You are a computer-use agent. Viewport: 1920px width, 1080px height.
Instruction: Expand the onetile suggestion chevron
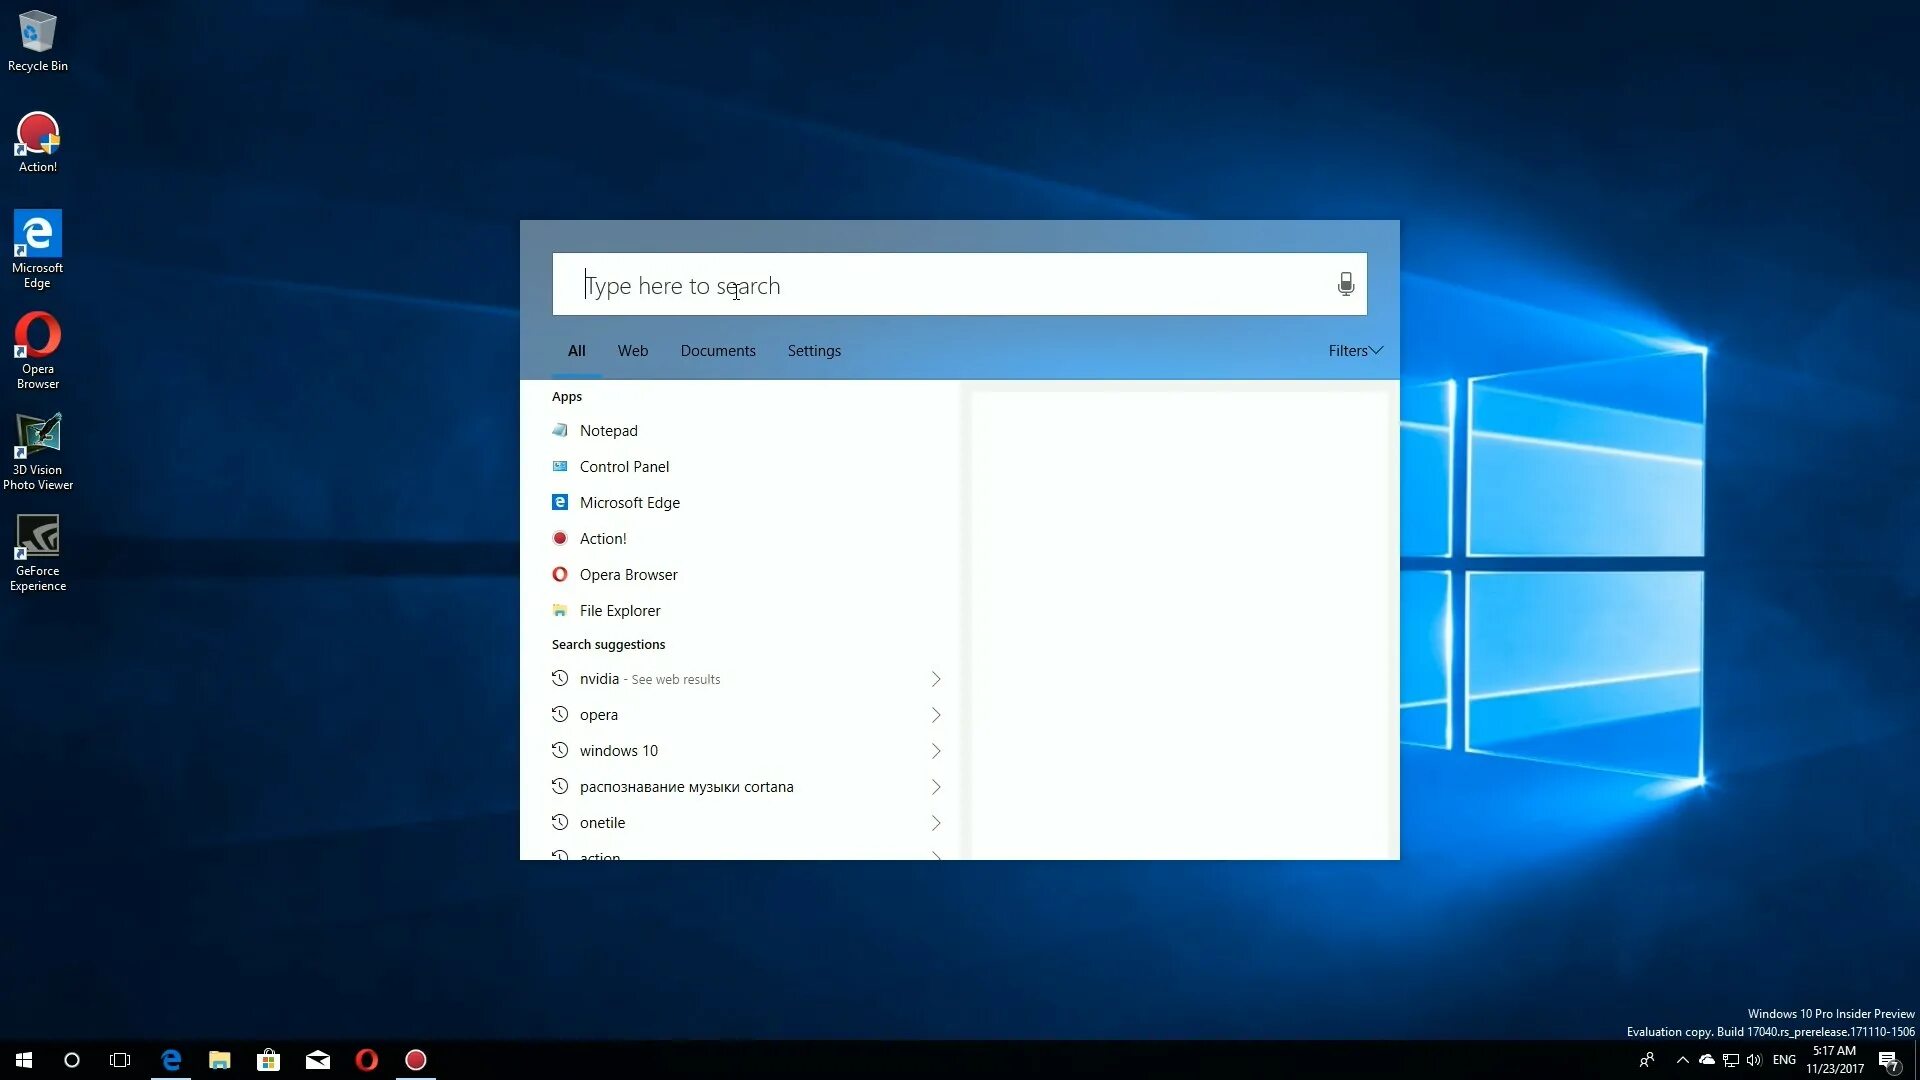tap(936, 823)
